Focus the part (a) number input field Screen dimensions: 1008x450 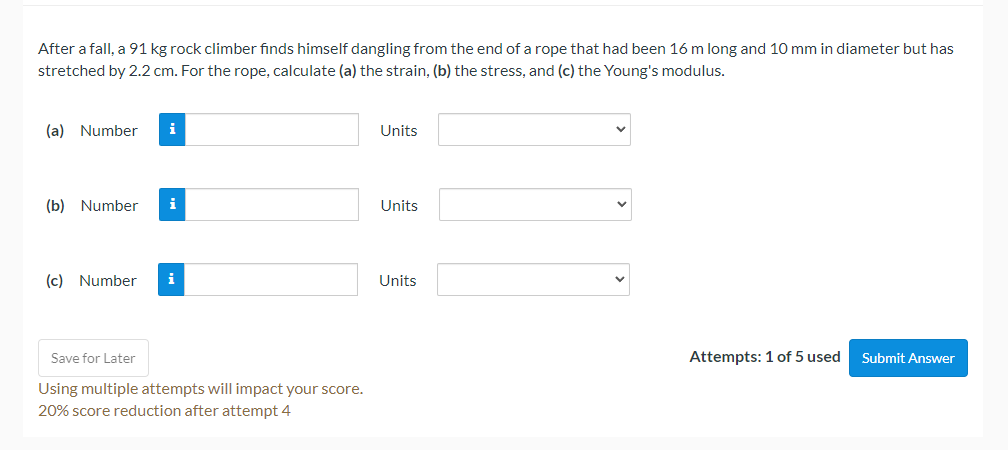click(x=272, y=130)
